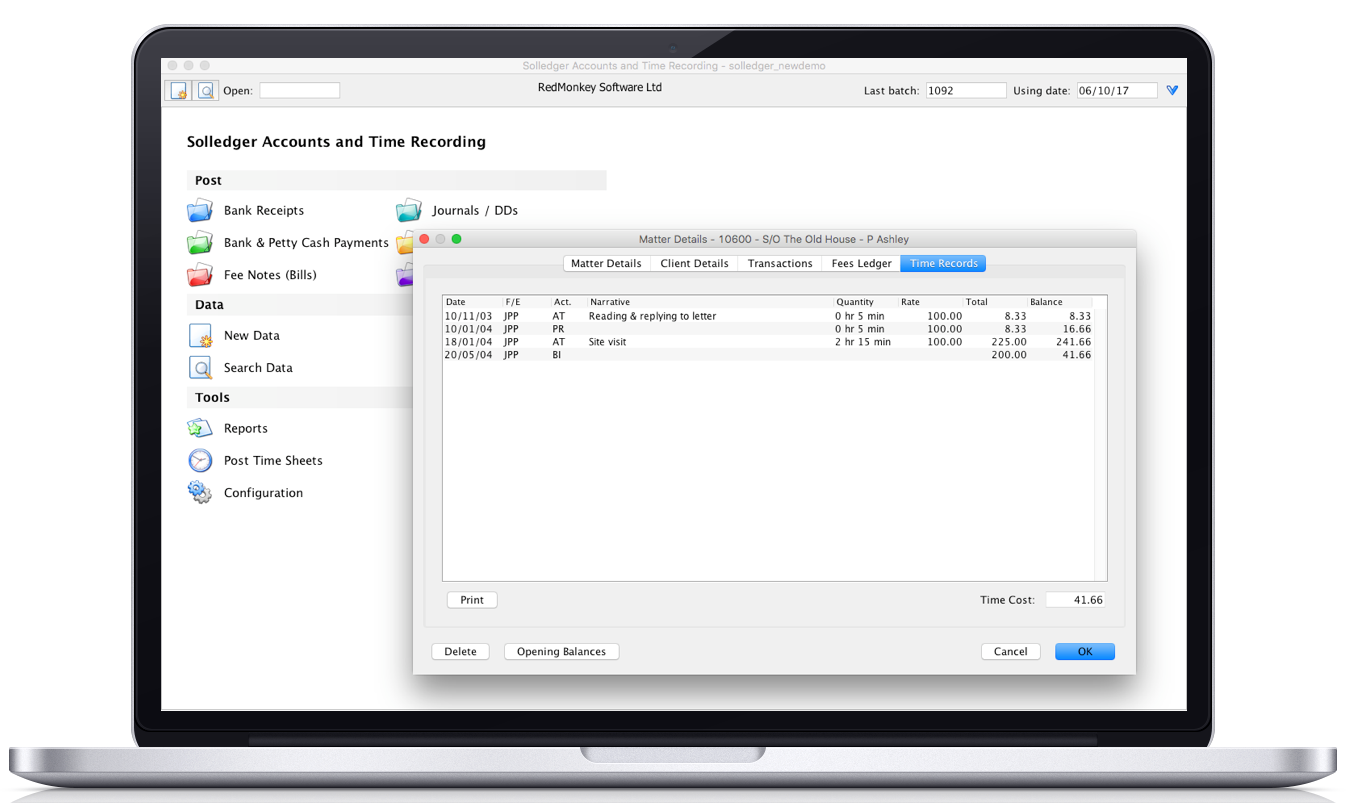Click the Search toolbar magnifier icon
This screenshot has height=810, width=1346.
point(206,91)
